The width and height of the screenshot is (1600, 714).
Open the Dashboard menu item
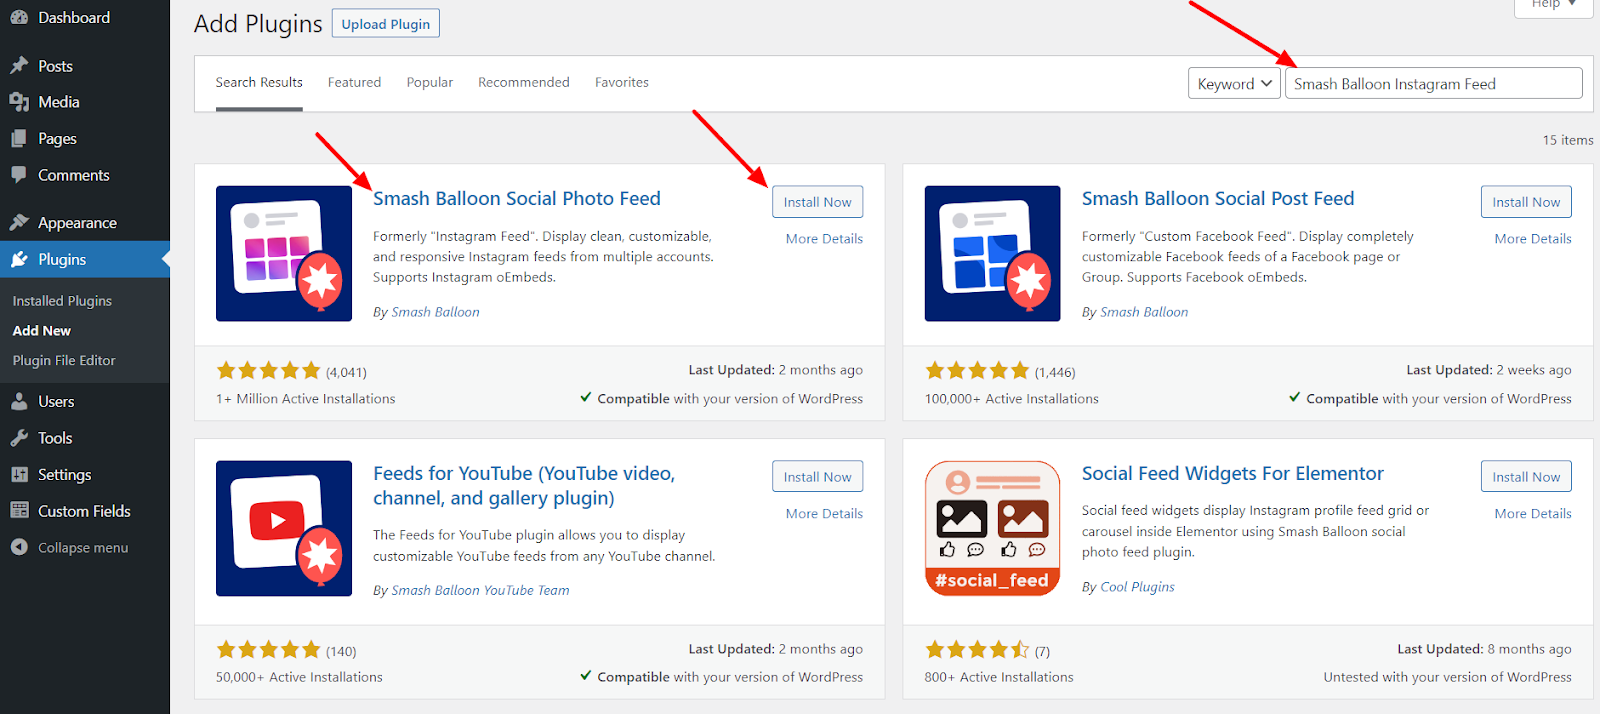click(x=85, y=17)
